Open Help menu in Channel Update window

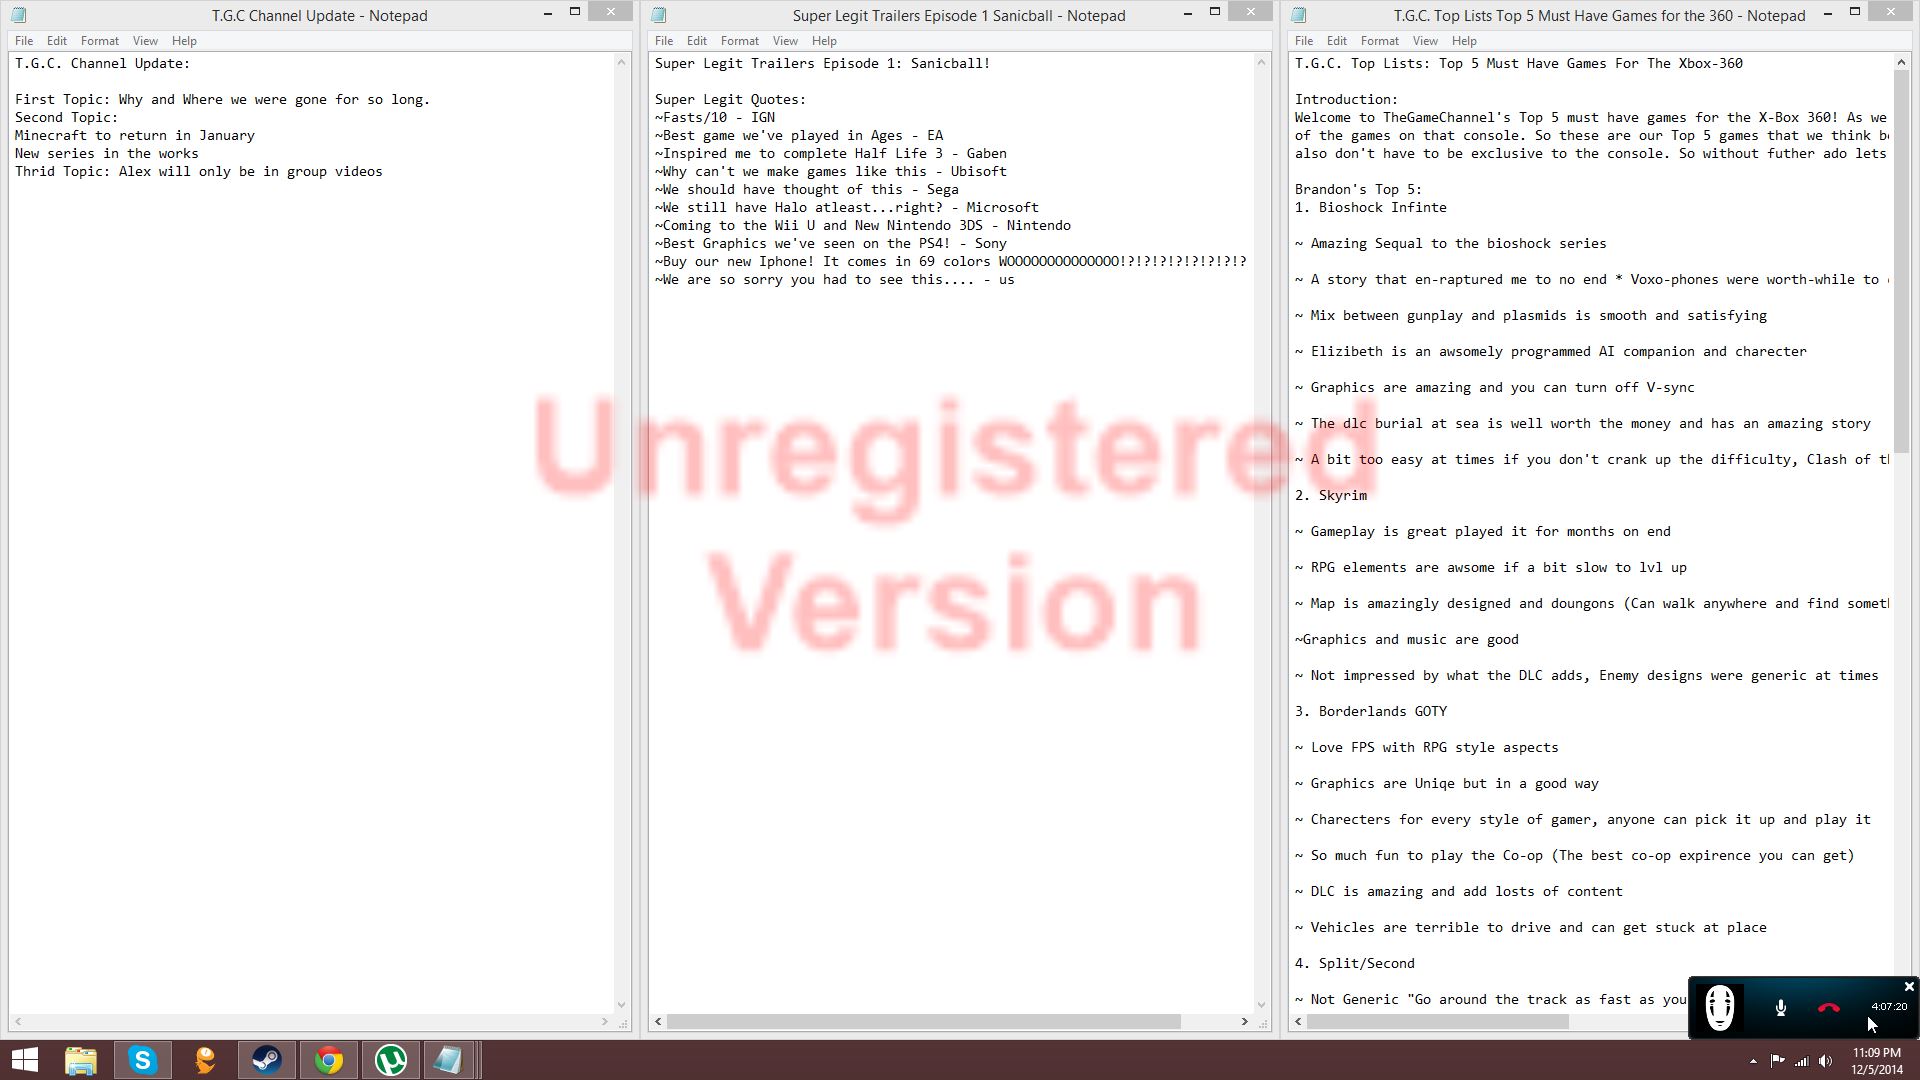pyautogui.click(x=184, y=41)
